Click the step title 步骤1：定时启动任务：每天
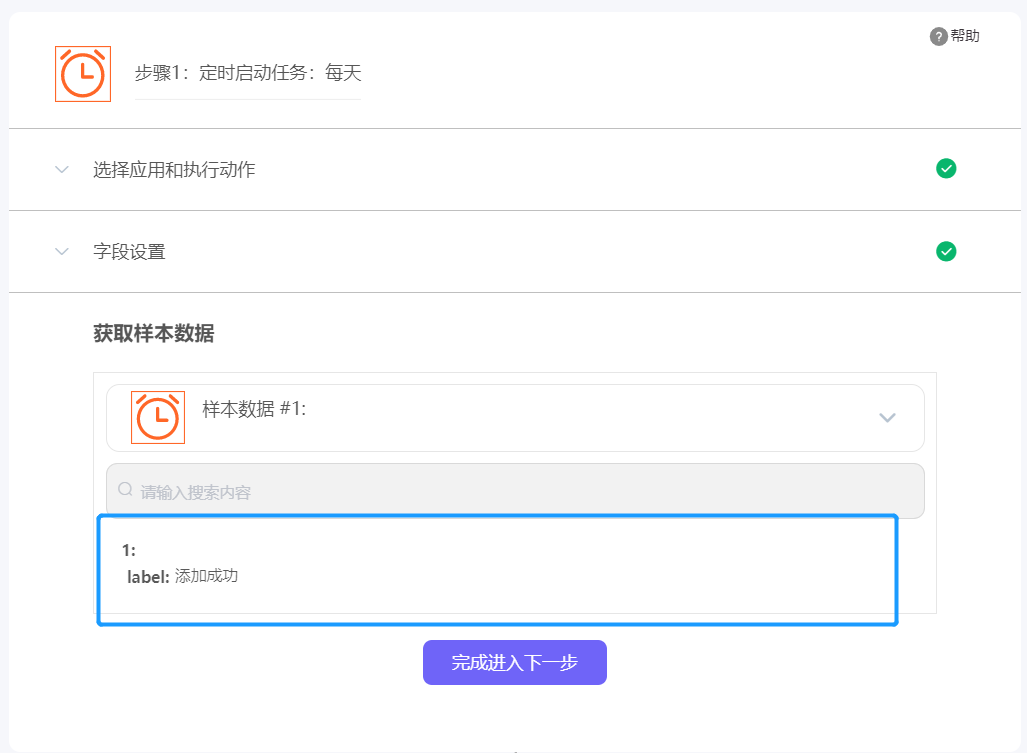The image size is (1027, 753). pyautogui.click(x=248, y=73)
